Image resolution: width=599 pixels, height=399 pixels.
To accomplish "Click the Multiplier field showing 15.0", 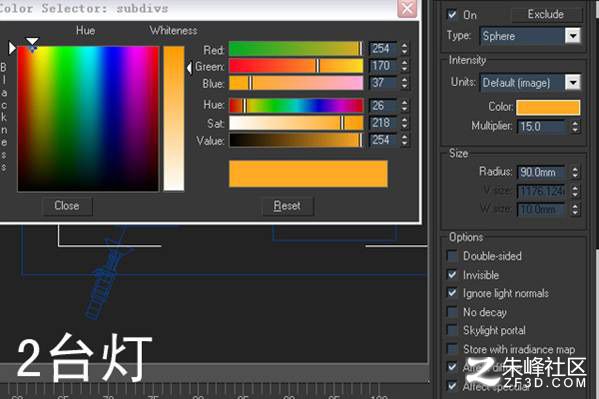I will [542, 127].
